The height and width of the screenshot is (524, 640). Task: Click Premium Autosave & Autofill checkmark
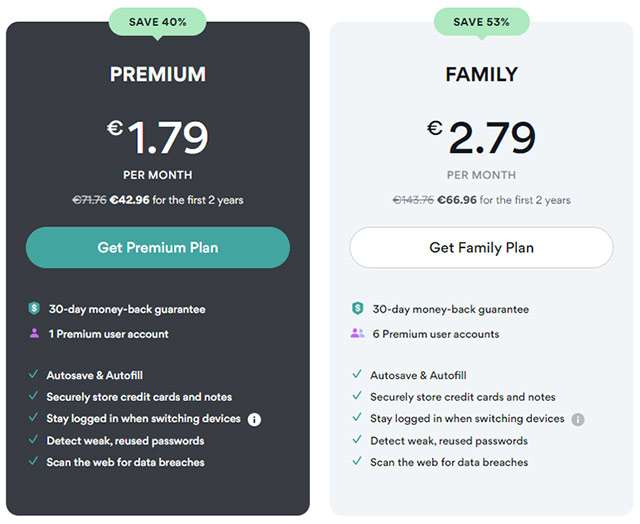click(x=34, y=375)
